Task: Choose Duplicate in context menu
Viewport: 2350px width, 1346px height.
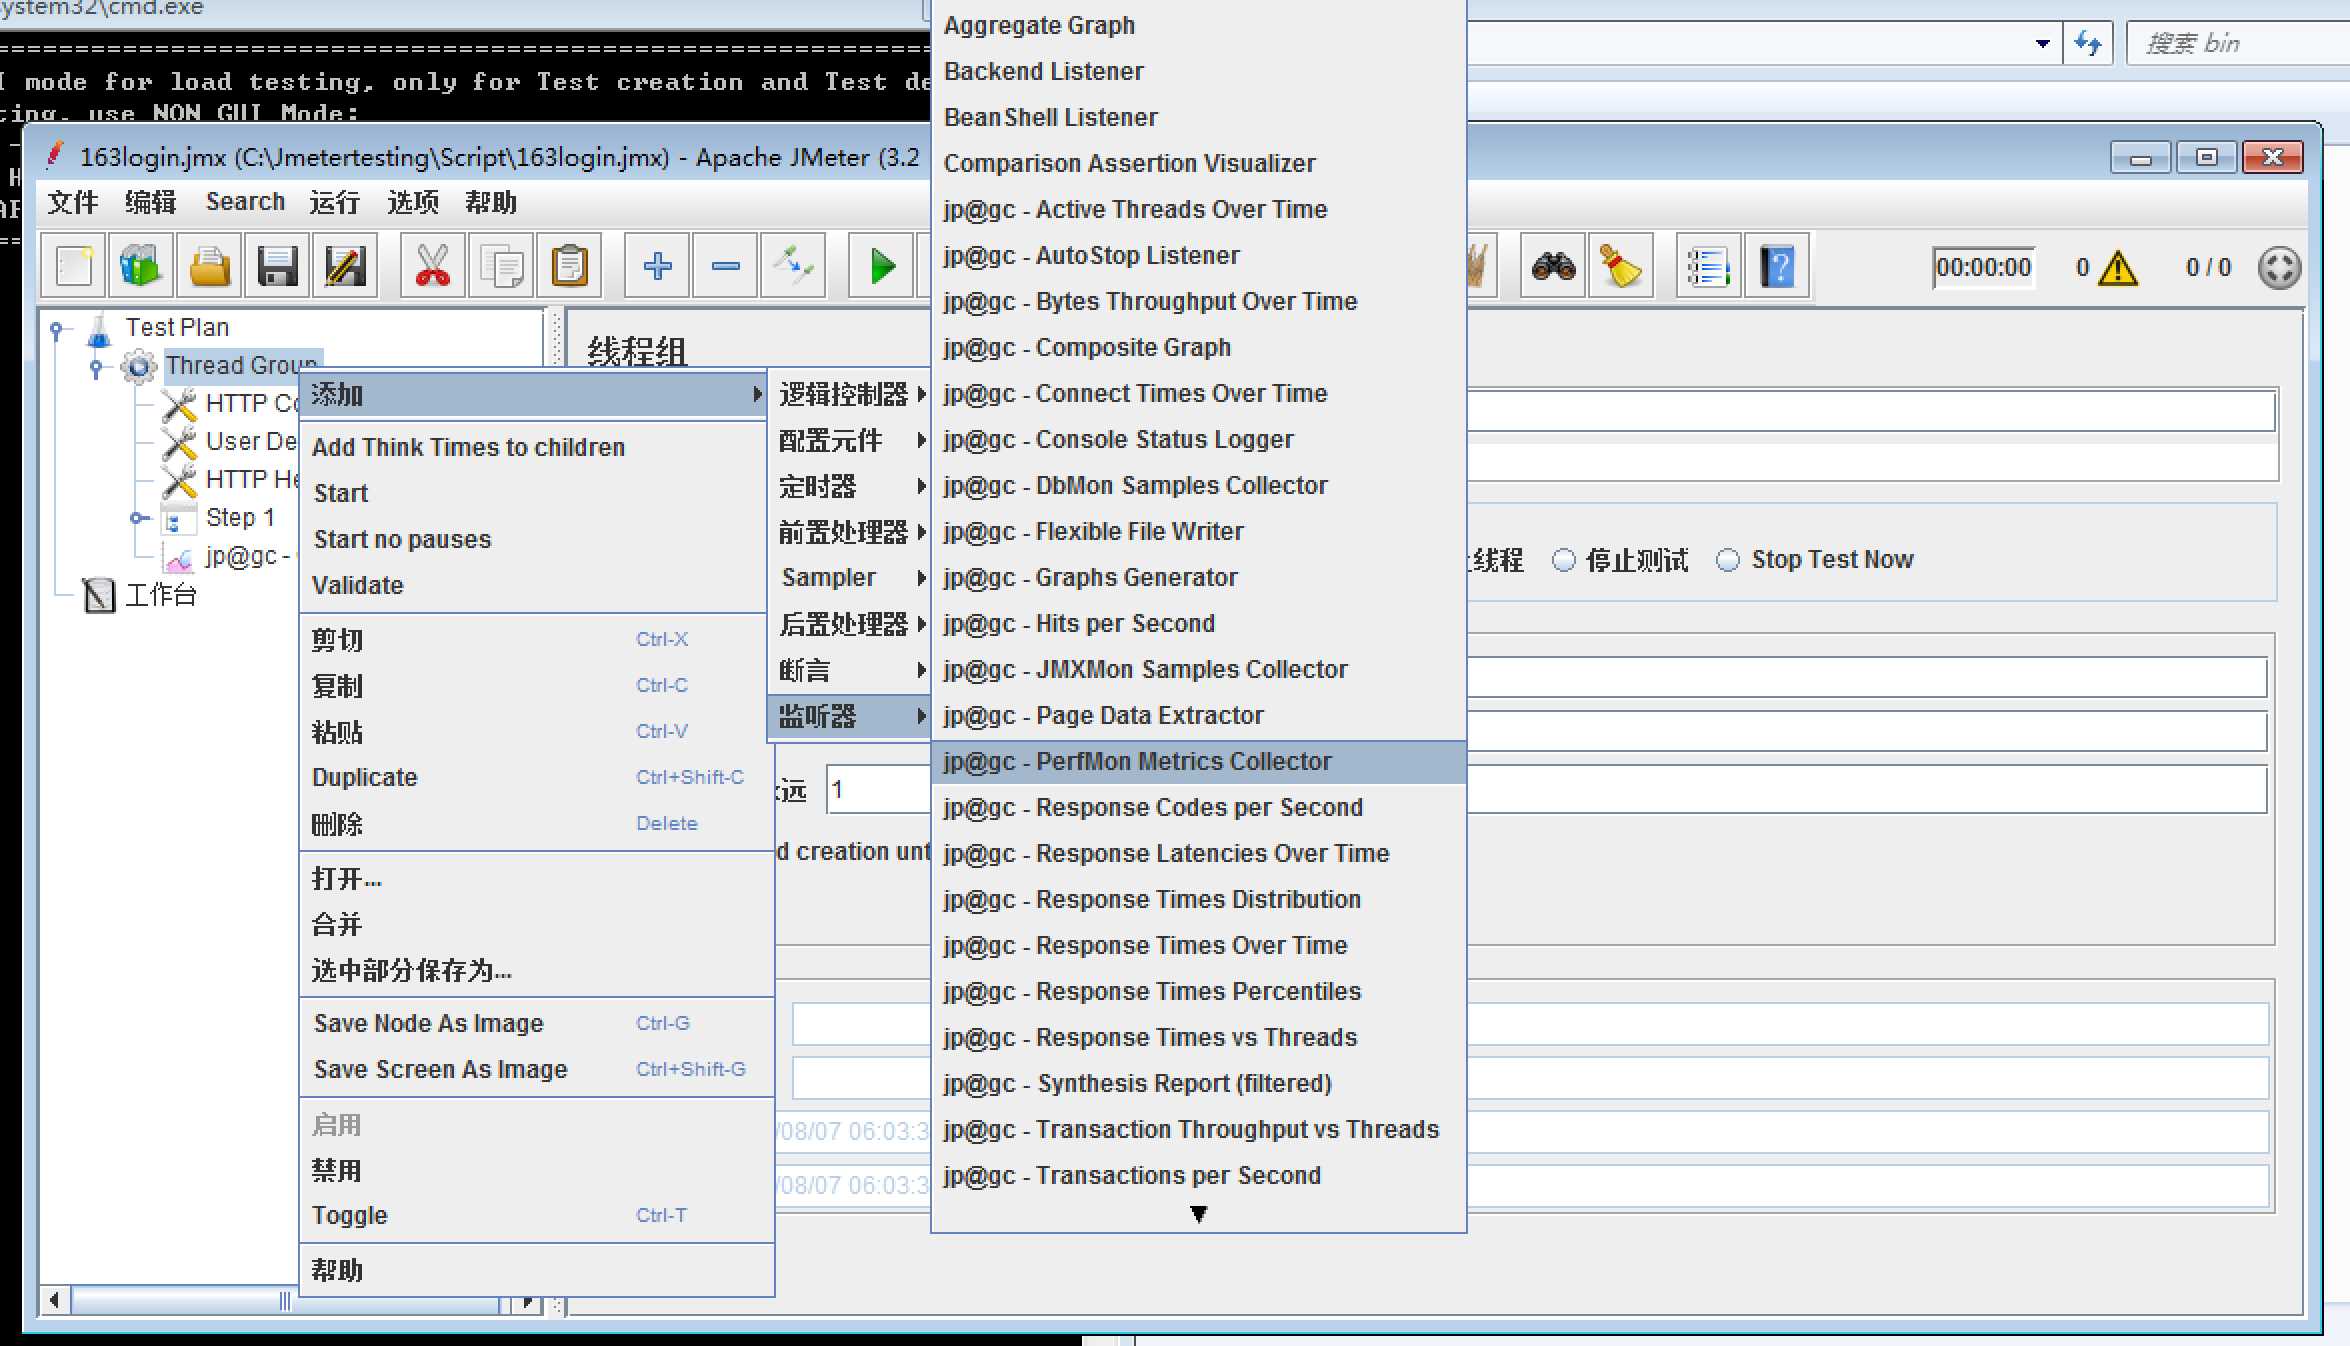Action: (x=536, y=777)
